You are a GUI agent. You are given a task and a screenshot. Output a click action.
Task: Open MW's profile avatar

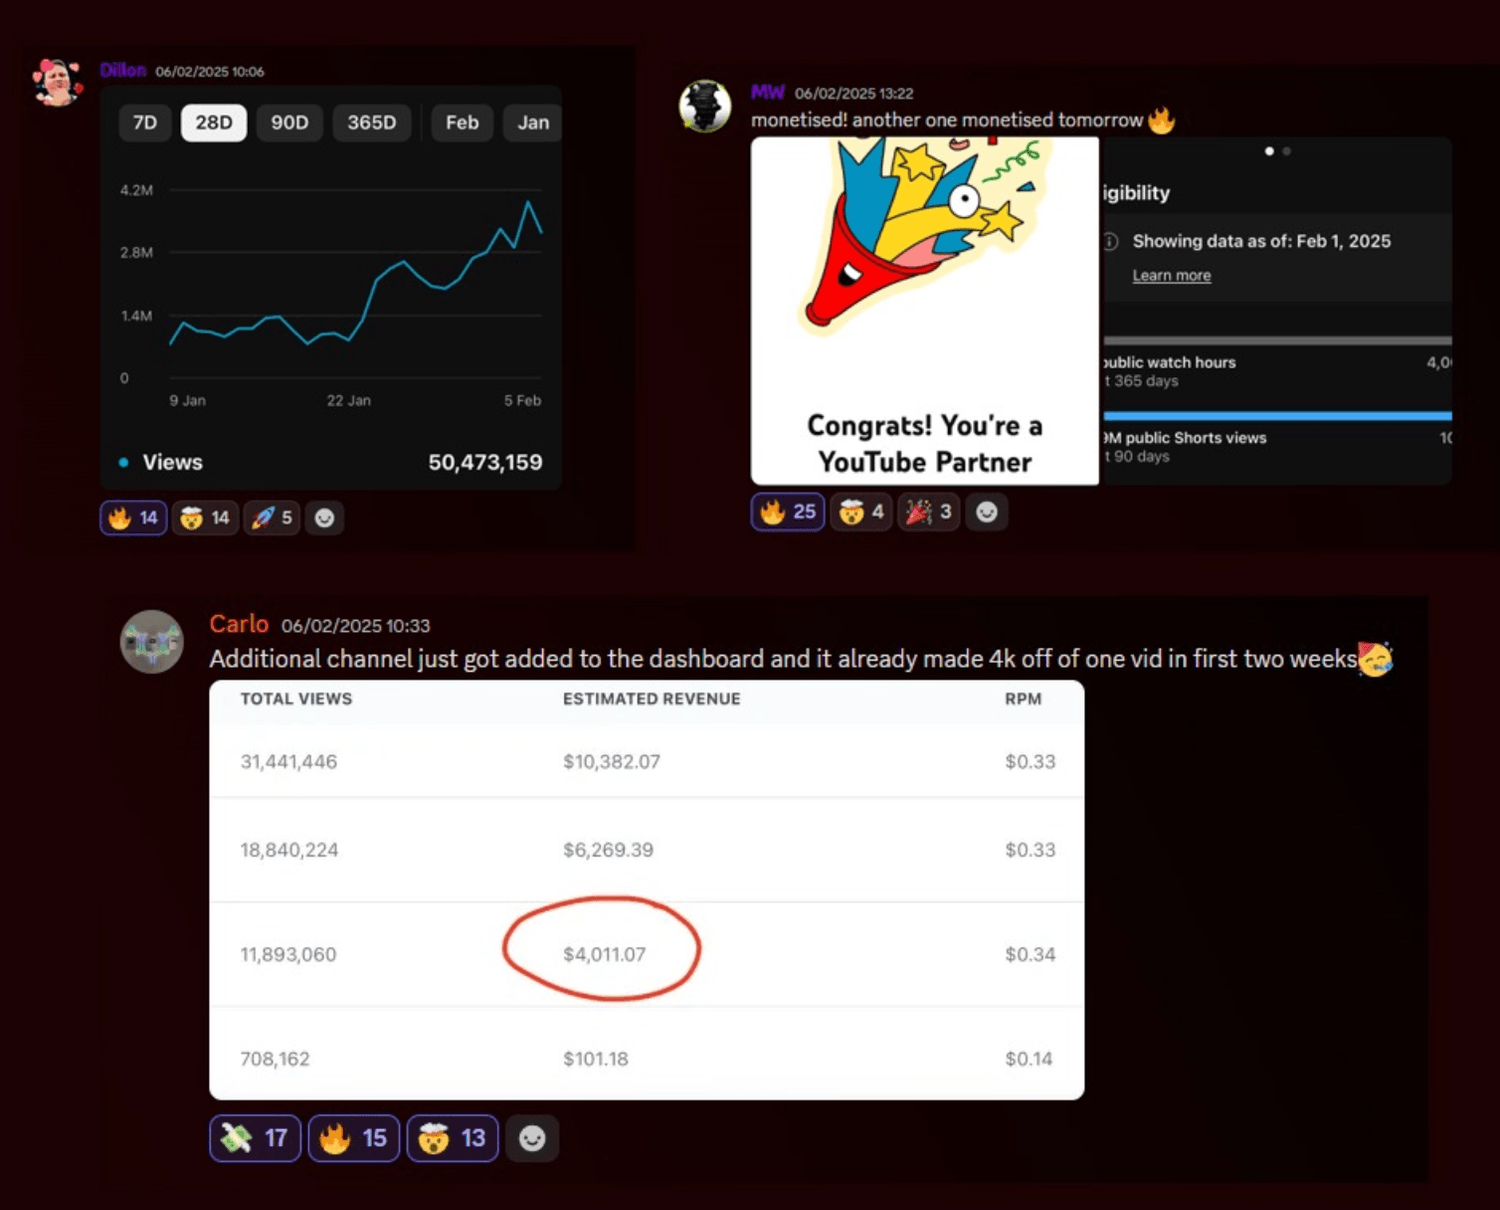[705, 106]
